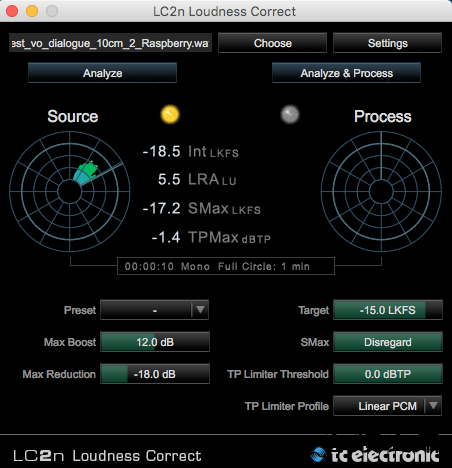Adjust the Max Reduction -18.0 dB slider

155,374
